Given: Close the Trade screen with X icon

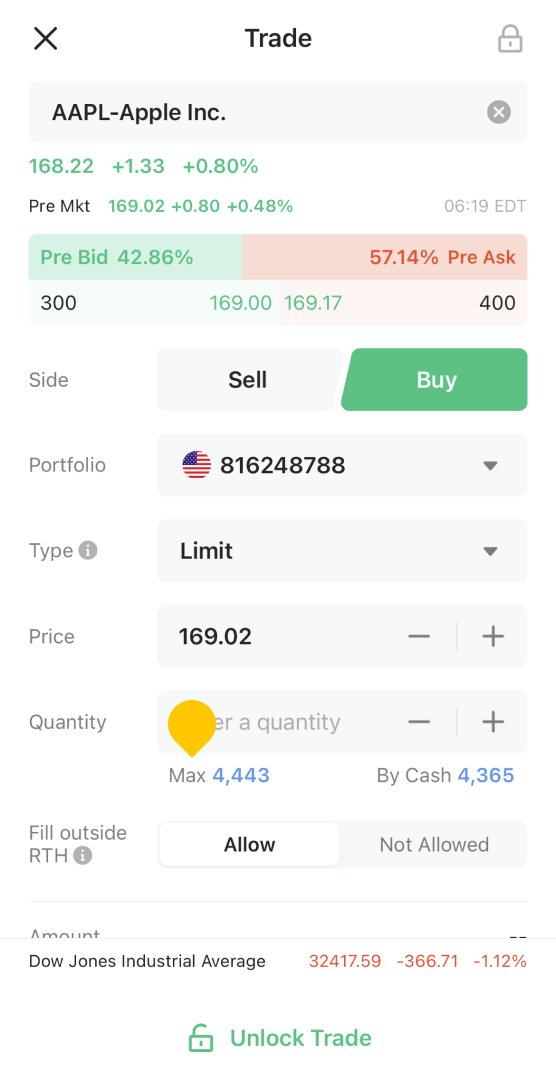Looking at the screenshot, I should point(45,38).
